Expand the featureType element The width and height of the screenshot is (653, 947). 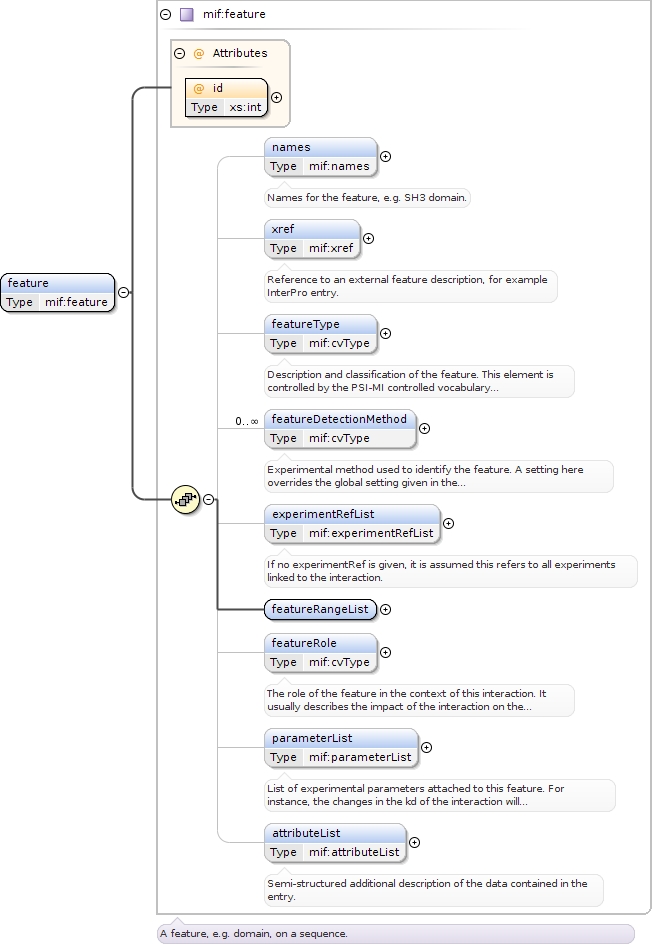385,334
